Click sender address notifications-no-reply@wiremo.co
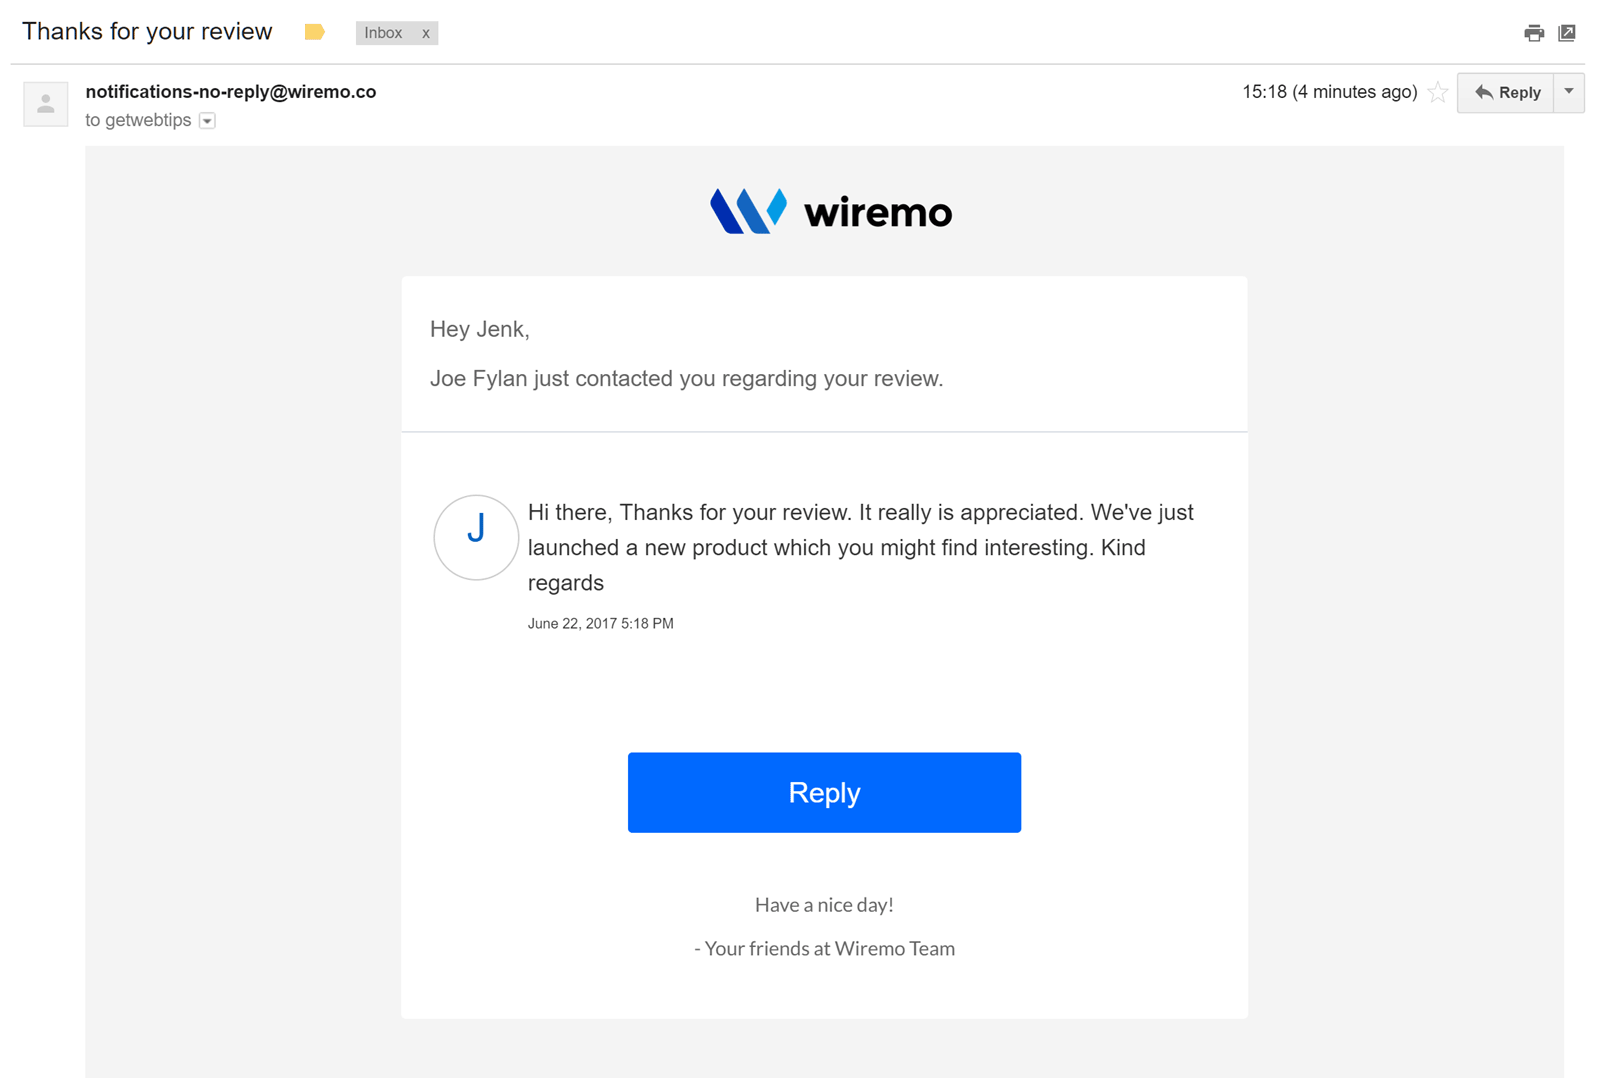Image resolution: width=1600 pixels, height=1078 pixels. point(231,92)
